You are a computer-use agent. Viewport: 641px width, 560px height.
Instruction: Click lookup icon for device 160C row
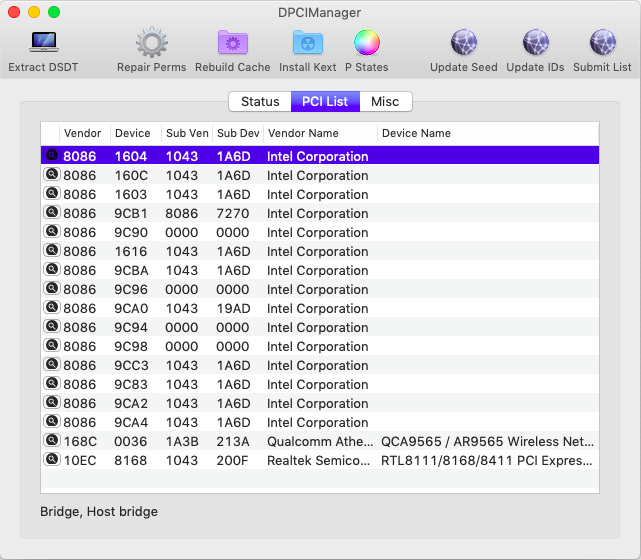[52, 175]
